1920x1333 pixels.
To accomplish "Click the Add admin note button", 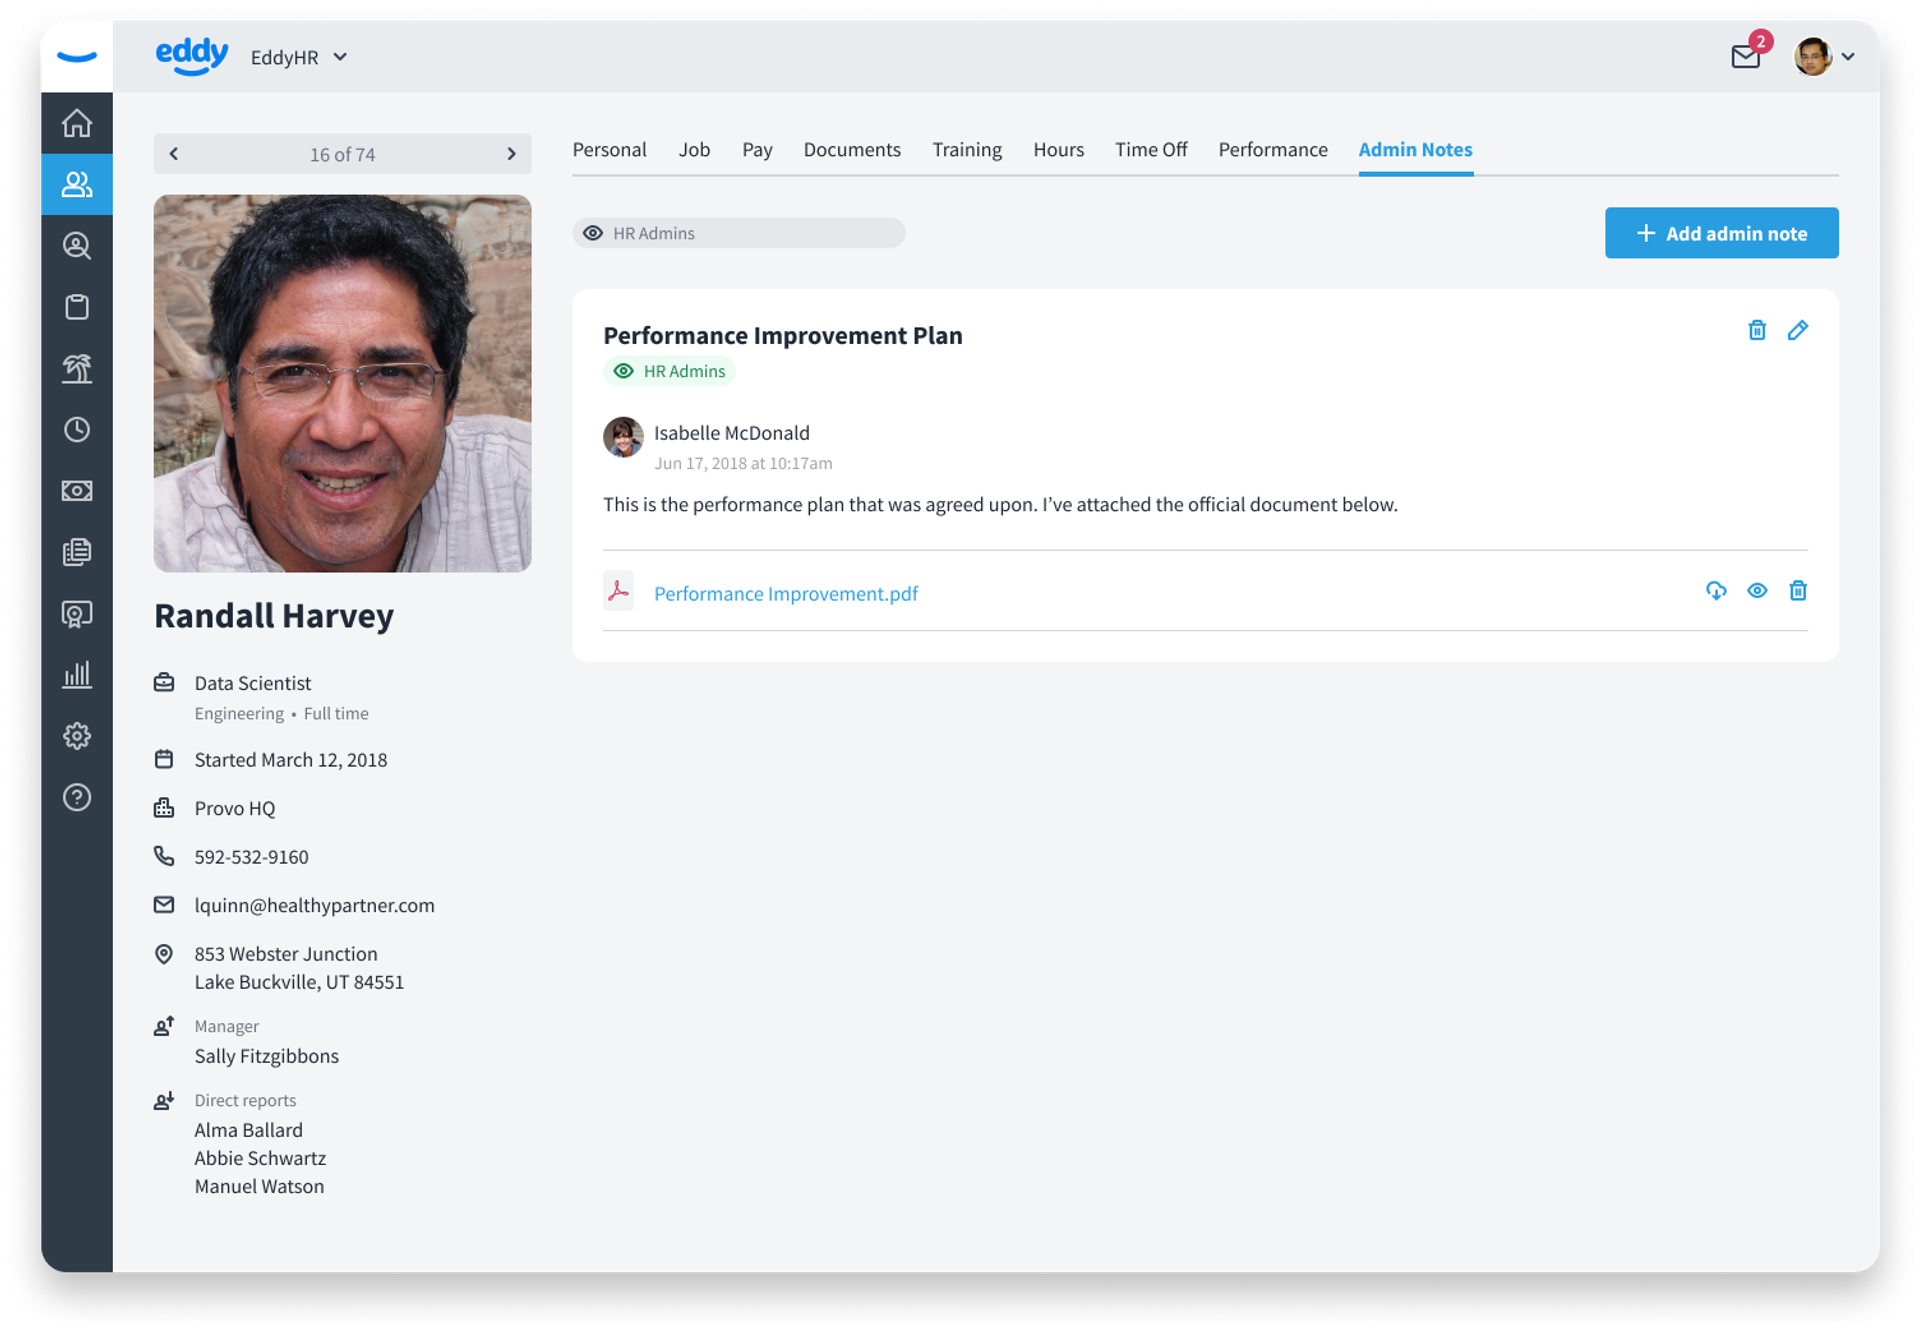I will (1721, 233).
